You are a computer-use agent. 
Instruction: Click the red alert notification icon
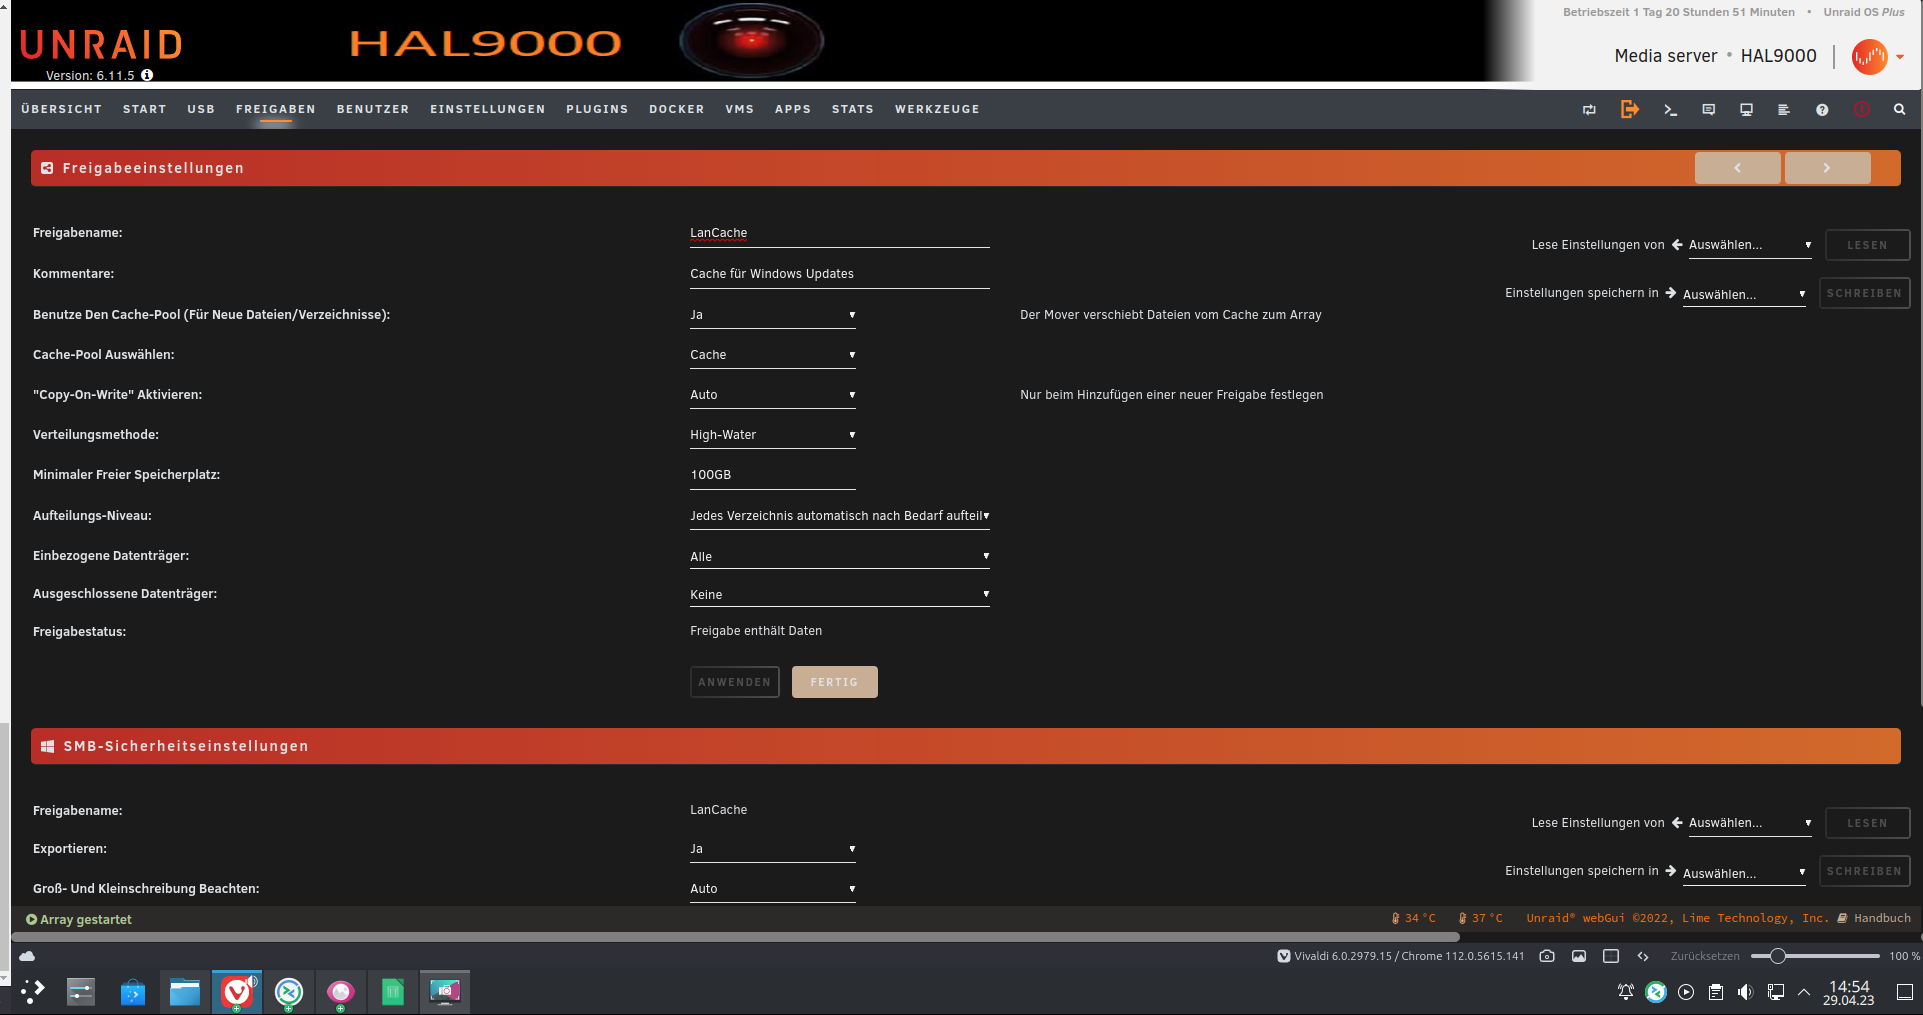(x=1861, y=110)
